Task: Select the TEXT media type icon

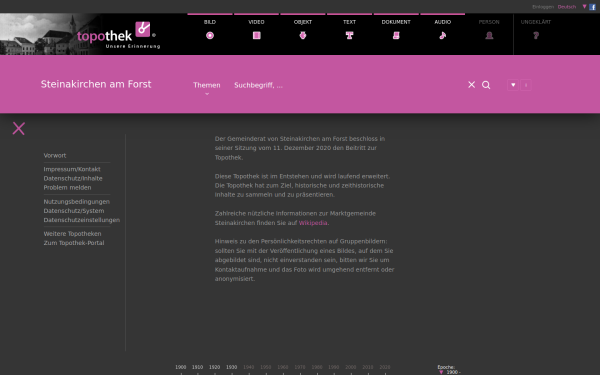Action: point(349,36)
